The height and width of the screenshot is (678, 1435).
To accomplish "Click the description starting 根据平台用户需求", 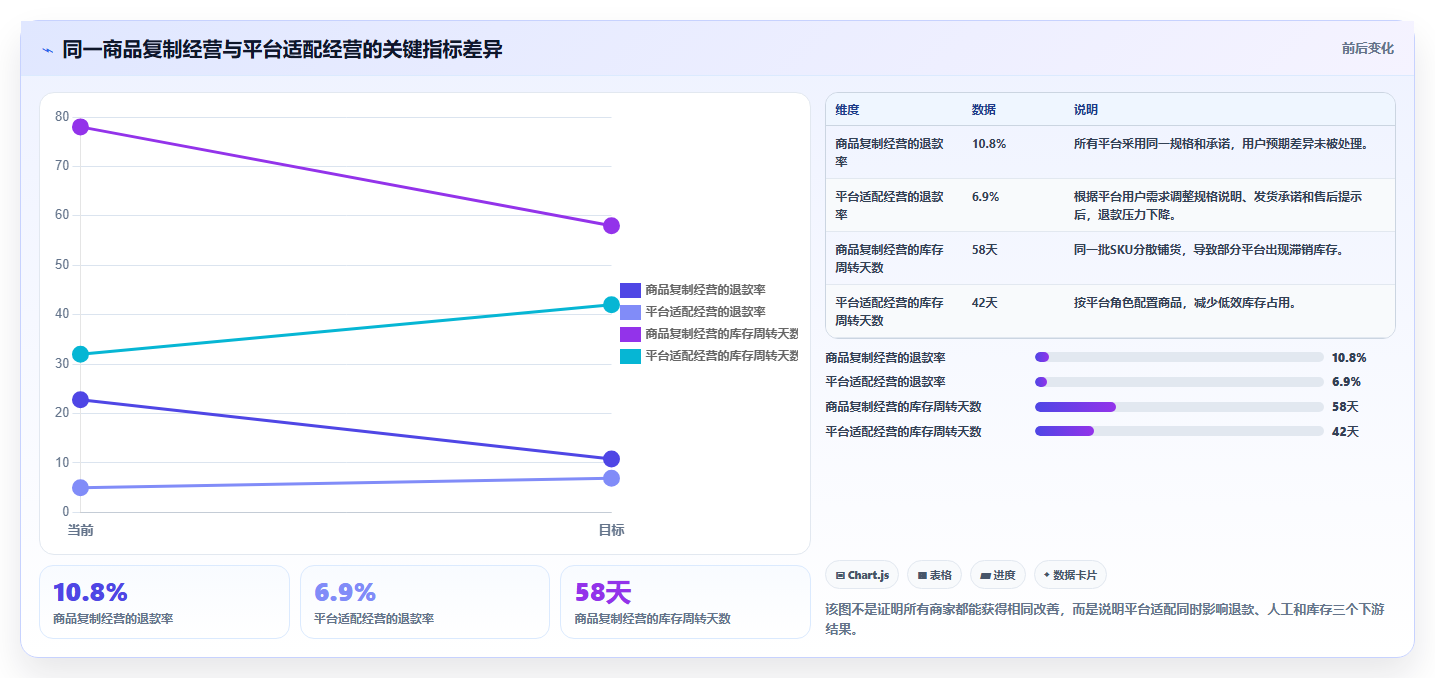I will (1218, 205).
